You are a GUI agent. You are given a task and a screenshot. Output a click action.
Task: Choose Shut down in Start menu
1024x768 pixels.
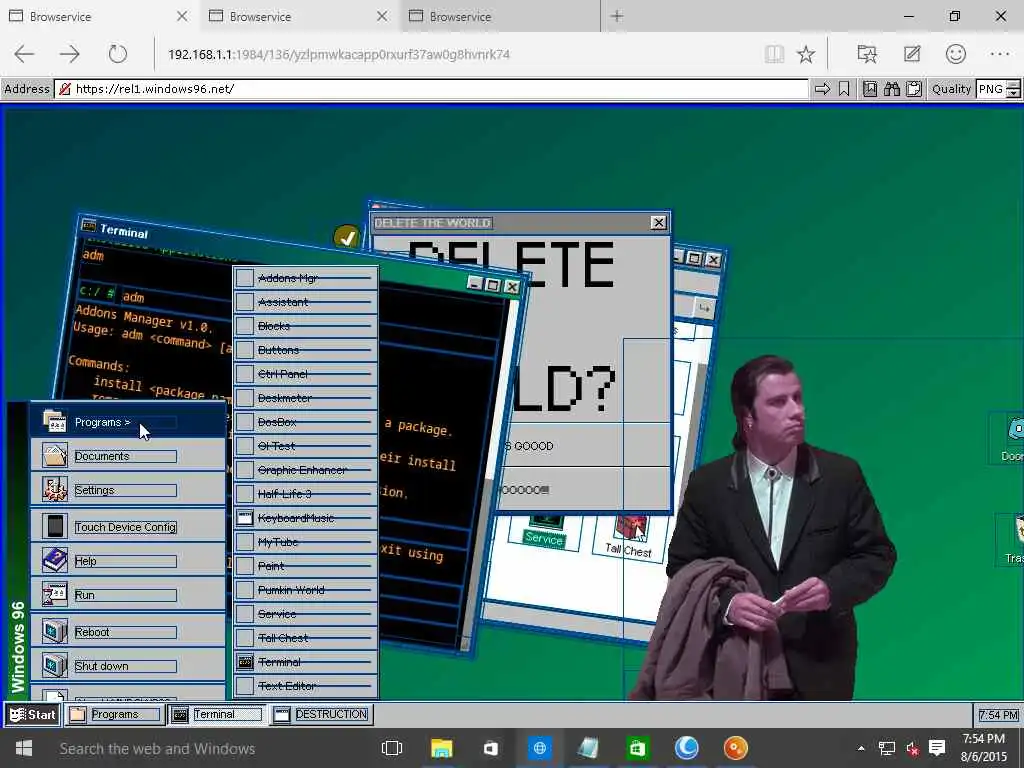click(128, 665)
